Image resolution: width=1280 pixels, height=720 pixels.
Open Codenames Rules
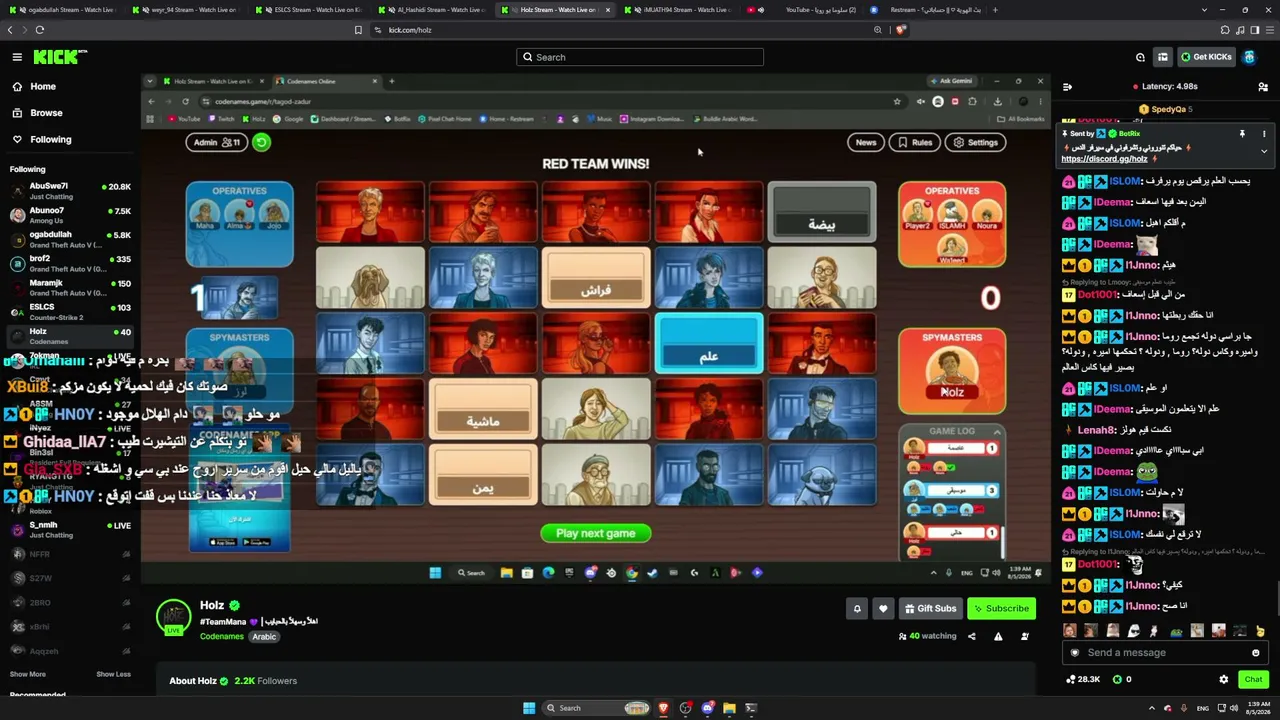point(914,142)
